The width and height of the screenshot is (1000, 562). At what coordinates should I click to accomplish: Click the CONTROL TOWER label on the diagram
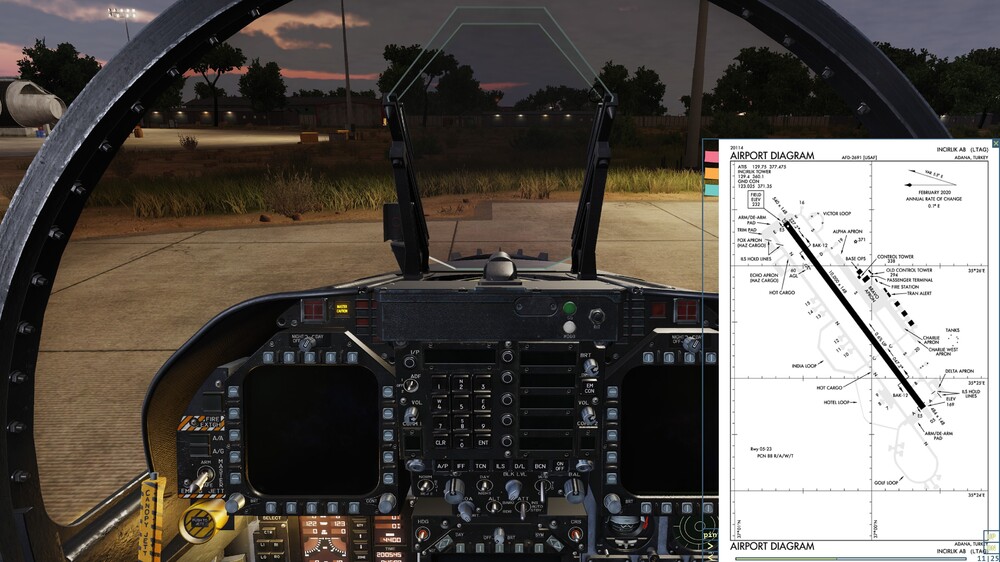click(x=895, y=256)
